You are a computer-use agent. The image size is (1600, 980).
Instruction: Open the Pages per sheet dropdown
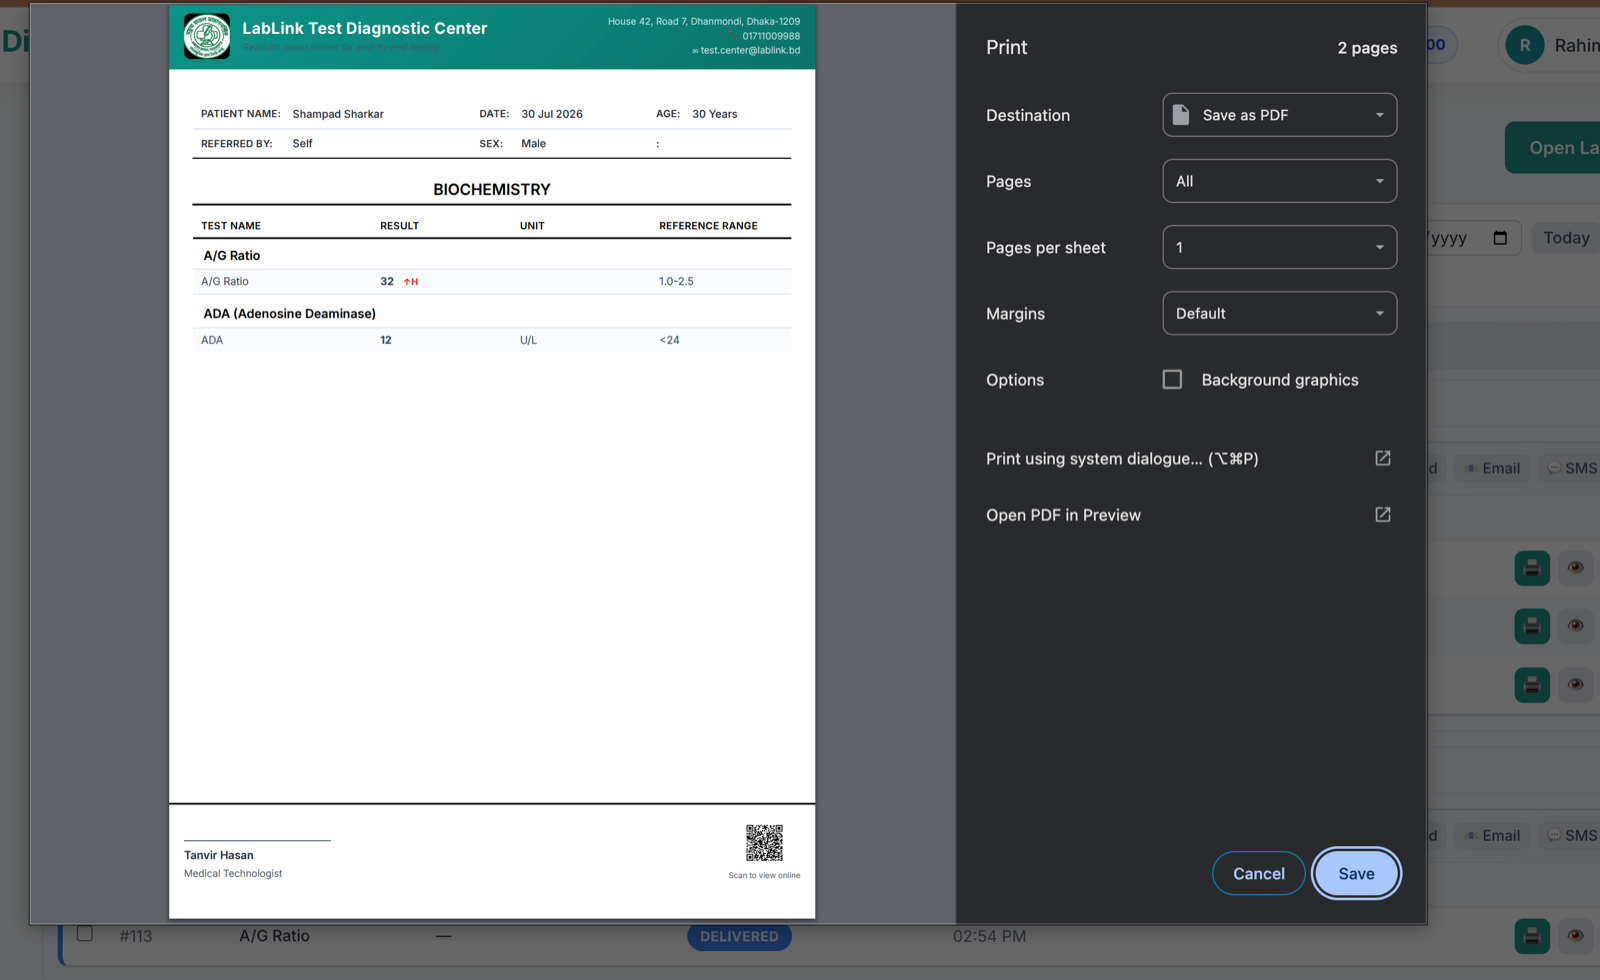[1279, 247]
